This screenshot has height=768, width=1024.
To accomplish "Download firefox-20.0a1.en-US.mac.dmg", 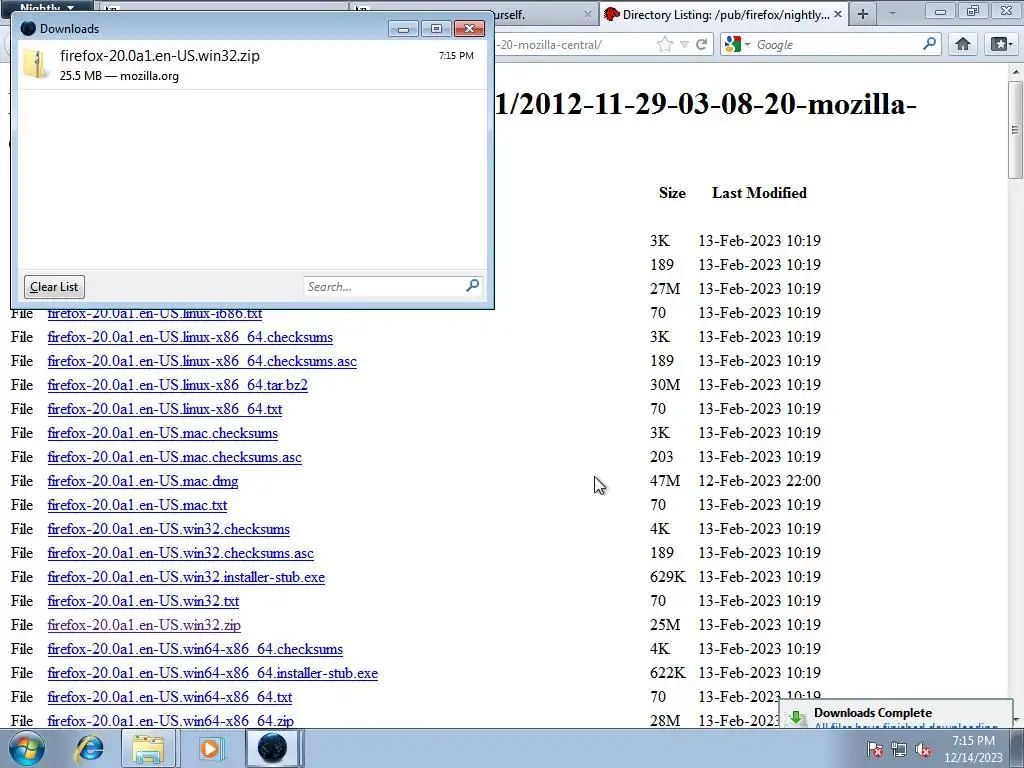I will tap(143, 481).
